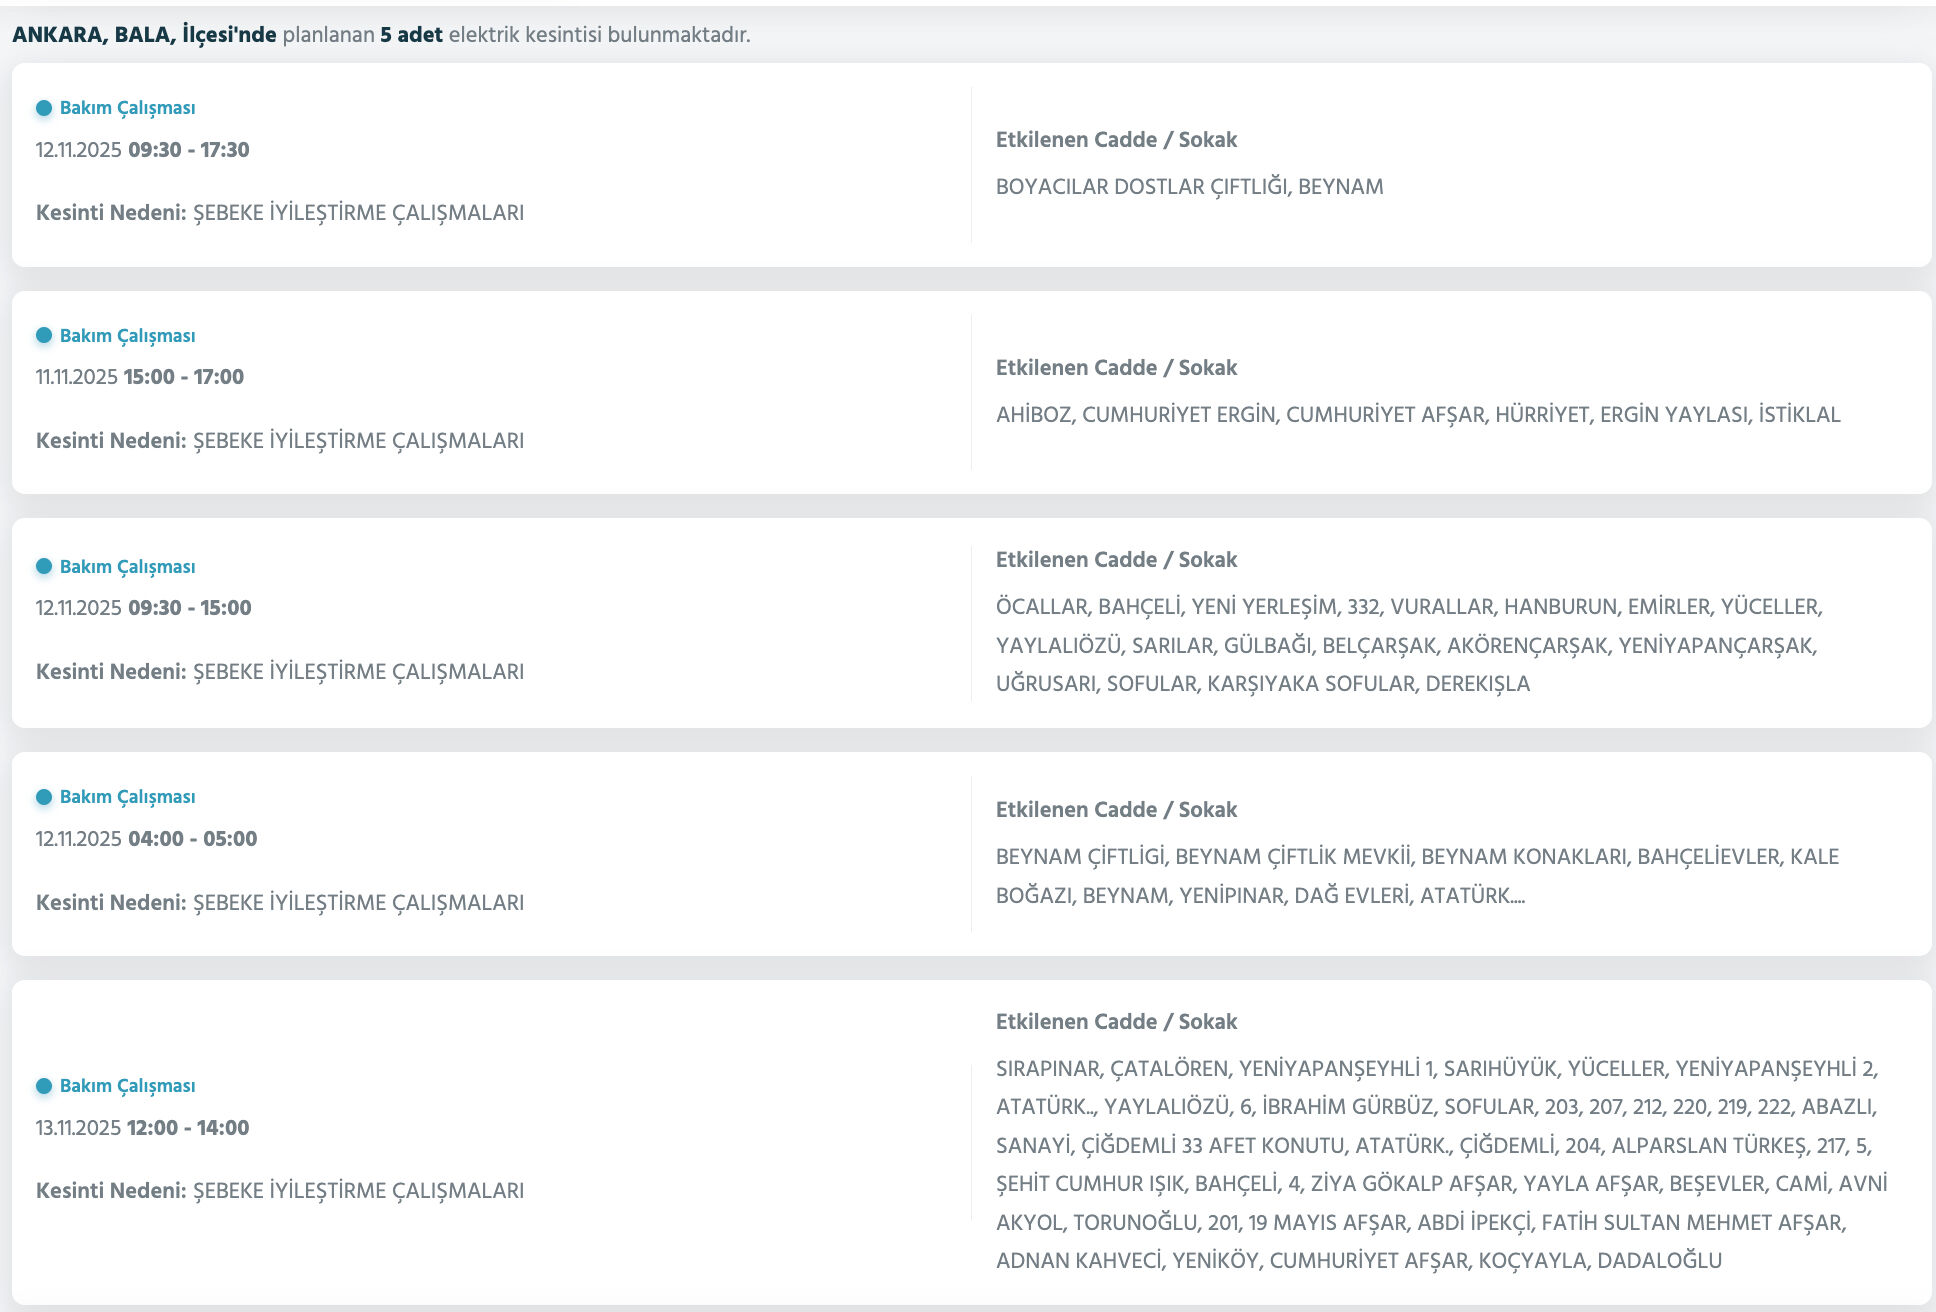Click the ANKARA, BALA, İlçesi'nde heading text

coord(144,35)
